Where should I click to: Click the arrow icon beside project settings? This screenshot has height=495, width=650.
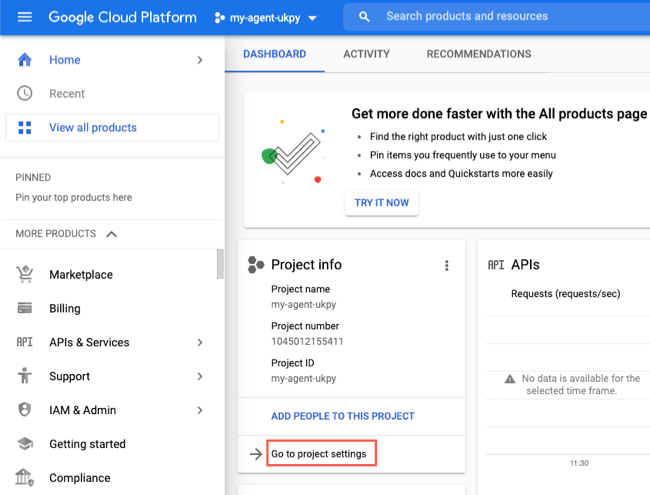[x=256, y=454]
